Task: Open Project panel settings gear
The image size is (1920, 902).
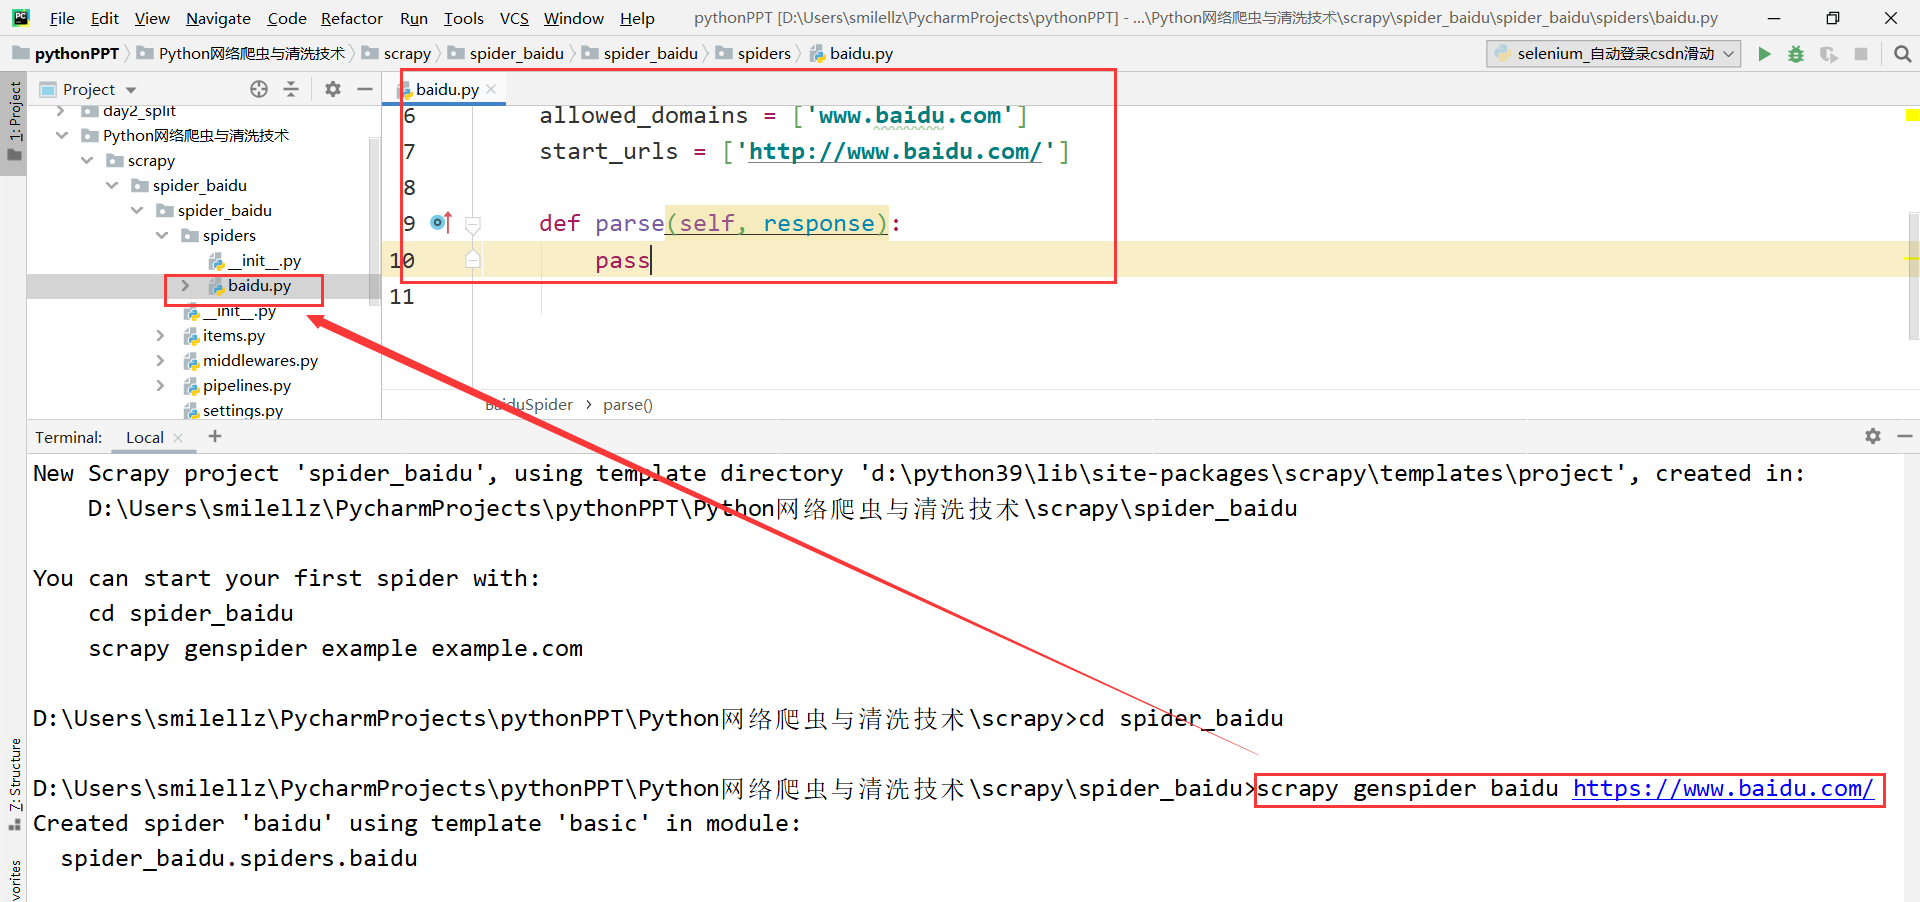Action: coord(333,89)
